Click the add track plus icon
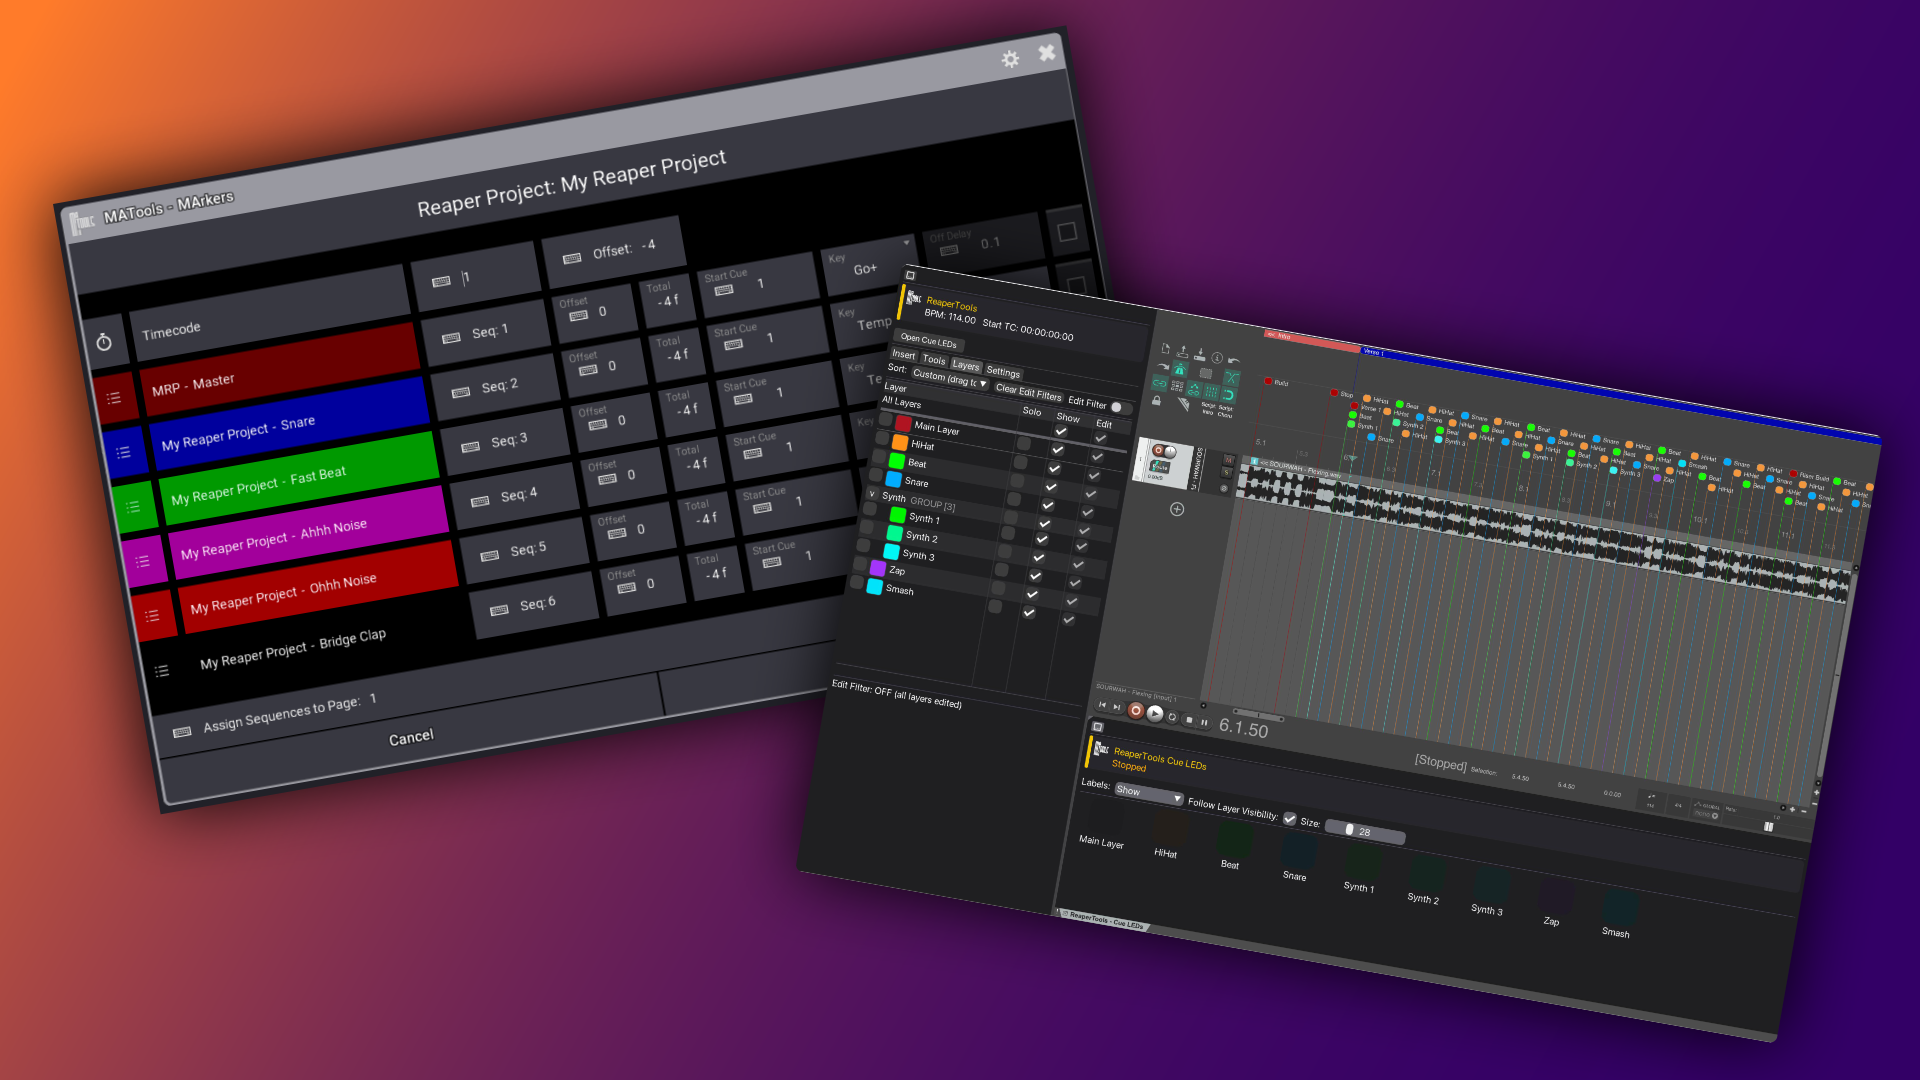The width and height of the screenshot is (1920, 1080). (x=1177, y=509)
